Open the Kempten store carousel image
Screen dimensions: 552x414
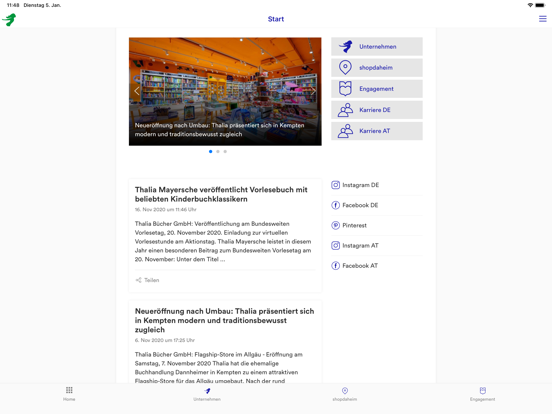(x=225, y=92)
